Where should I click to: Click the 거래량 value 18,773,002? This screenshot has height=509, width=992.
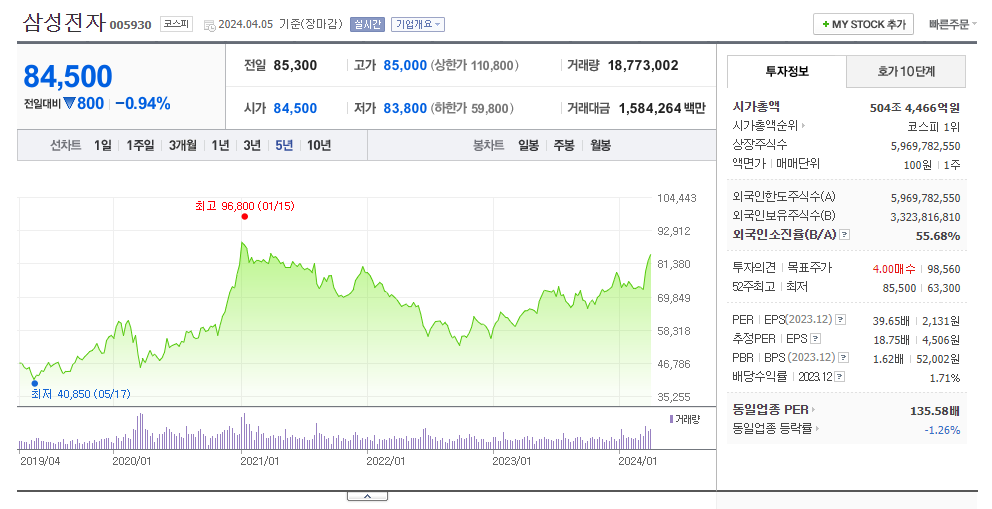tap(643, 65)
